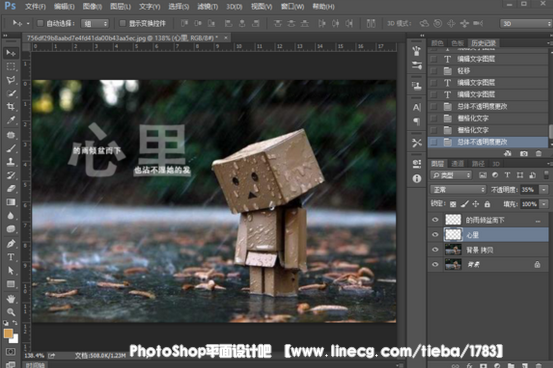
Task: Toggle visibility of the locked 背景 layer
Action: coord(435,264)
